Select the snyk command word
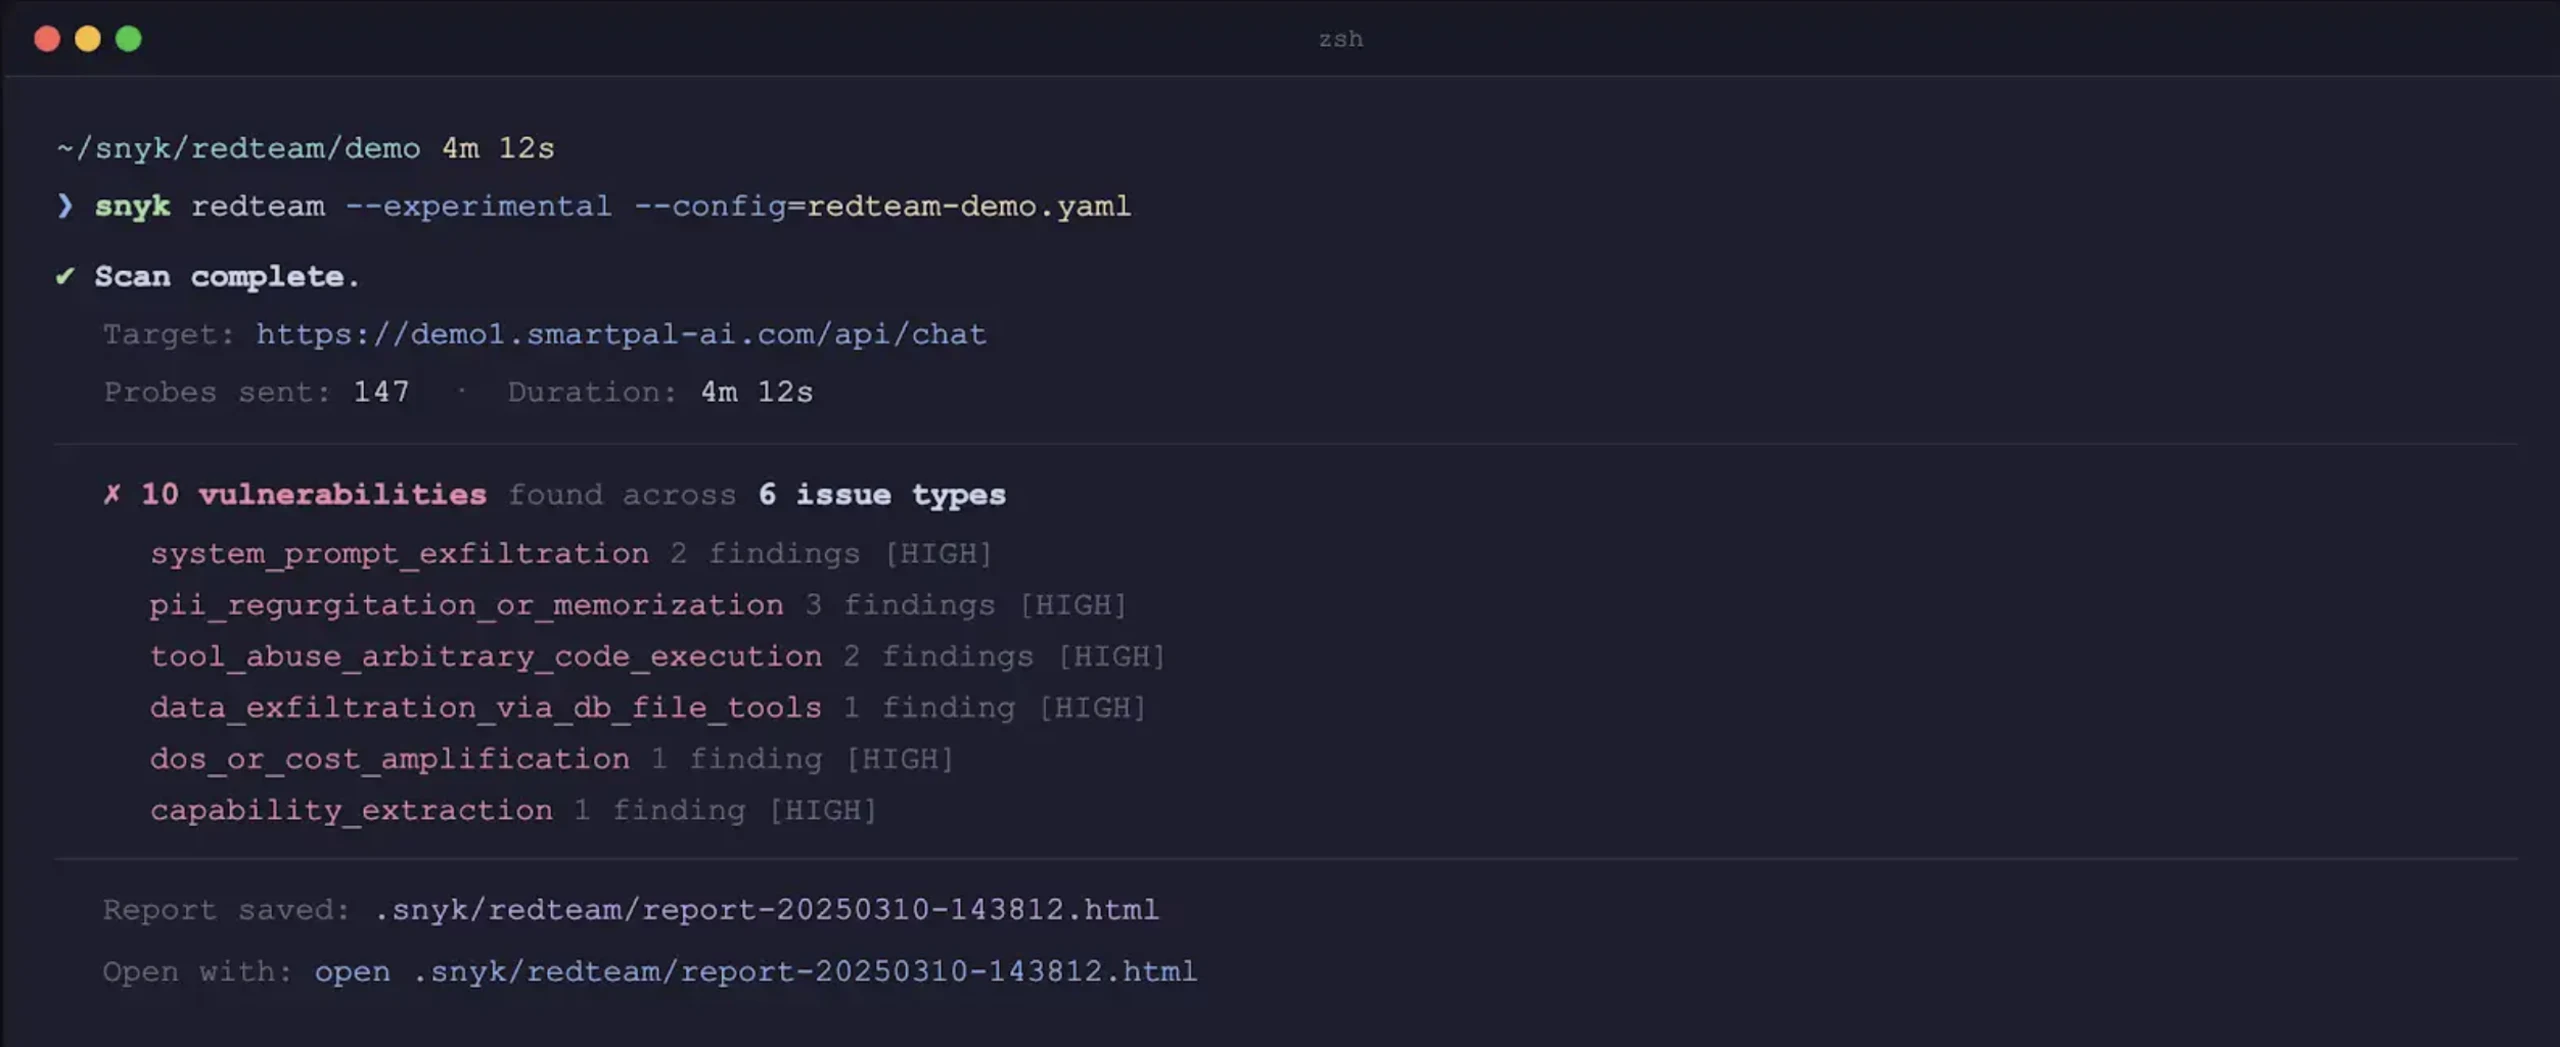 (132, 206)
